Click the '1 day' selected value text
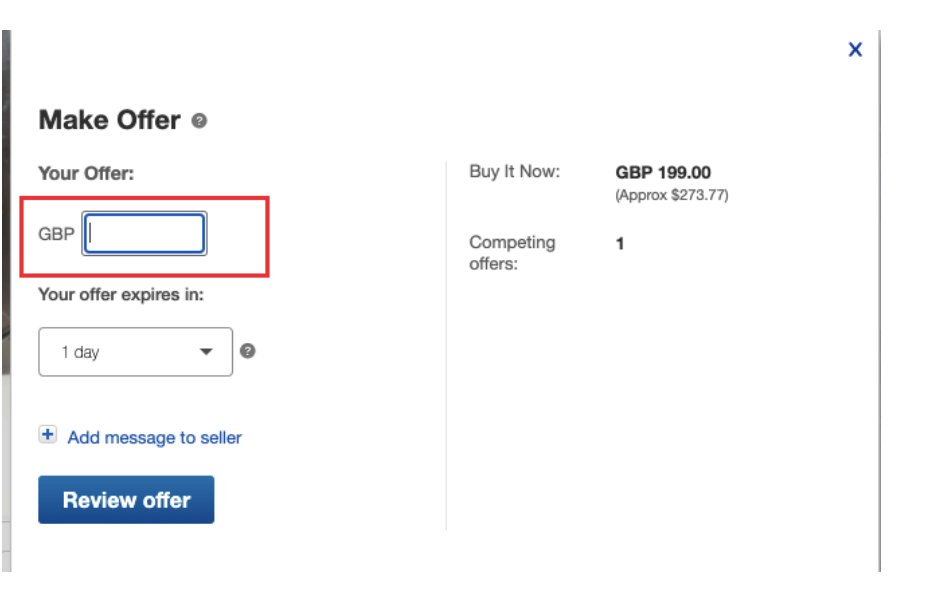 (x=80, y=352)
